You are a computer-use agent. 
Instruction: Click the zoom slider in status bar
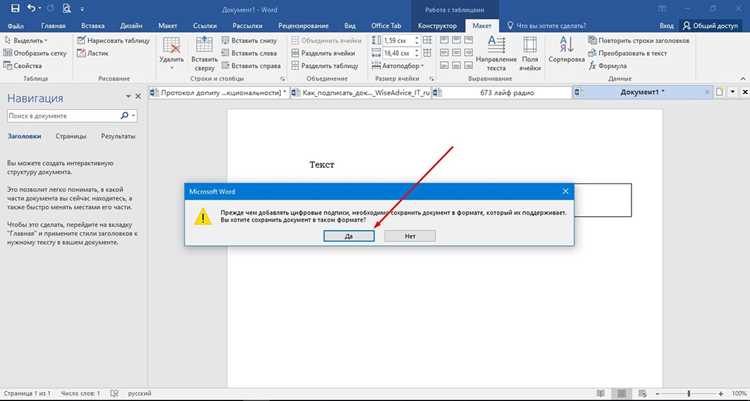click(689, 393)
